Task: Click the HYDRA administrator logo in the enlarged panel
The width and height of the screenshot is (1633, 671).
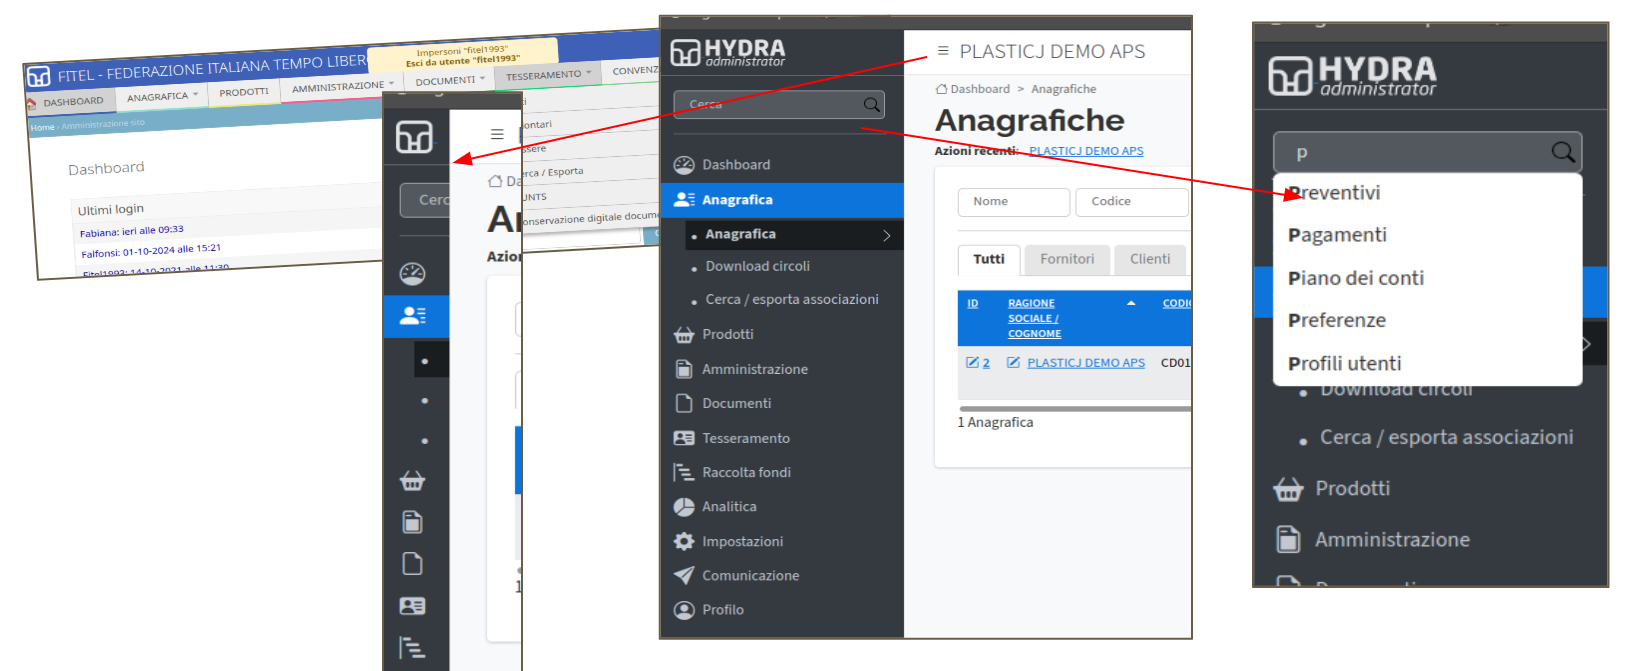Action: tap(1352, 76)
